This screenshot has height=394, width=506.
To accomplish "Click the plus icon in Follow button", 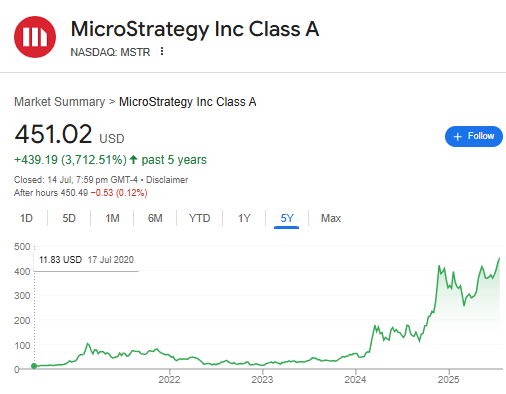I will (x=458, y=136).
